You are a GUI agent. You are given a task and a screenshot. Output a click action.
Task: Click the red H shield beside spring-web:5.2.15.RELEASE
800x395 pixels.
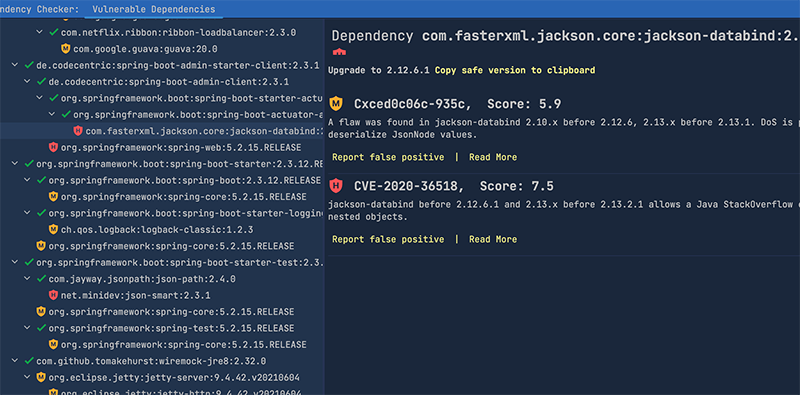(x=53, y=147)
